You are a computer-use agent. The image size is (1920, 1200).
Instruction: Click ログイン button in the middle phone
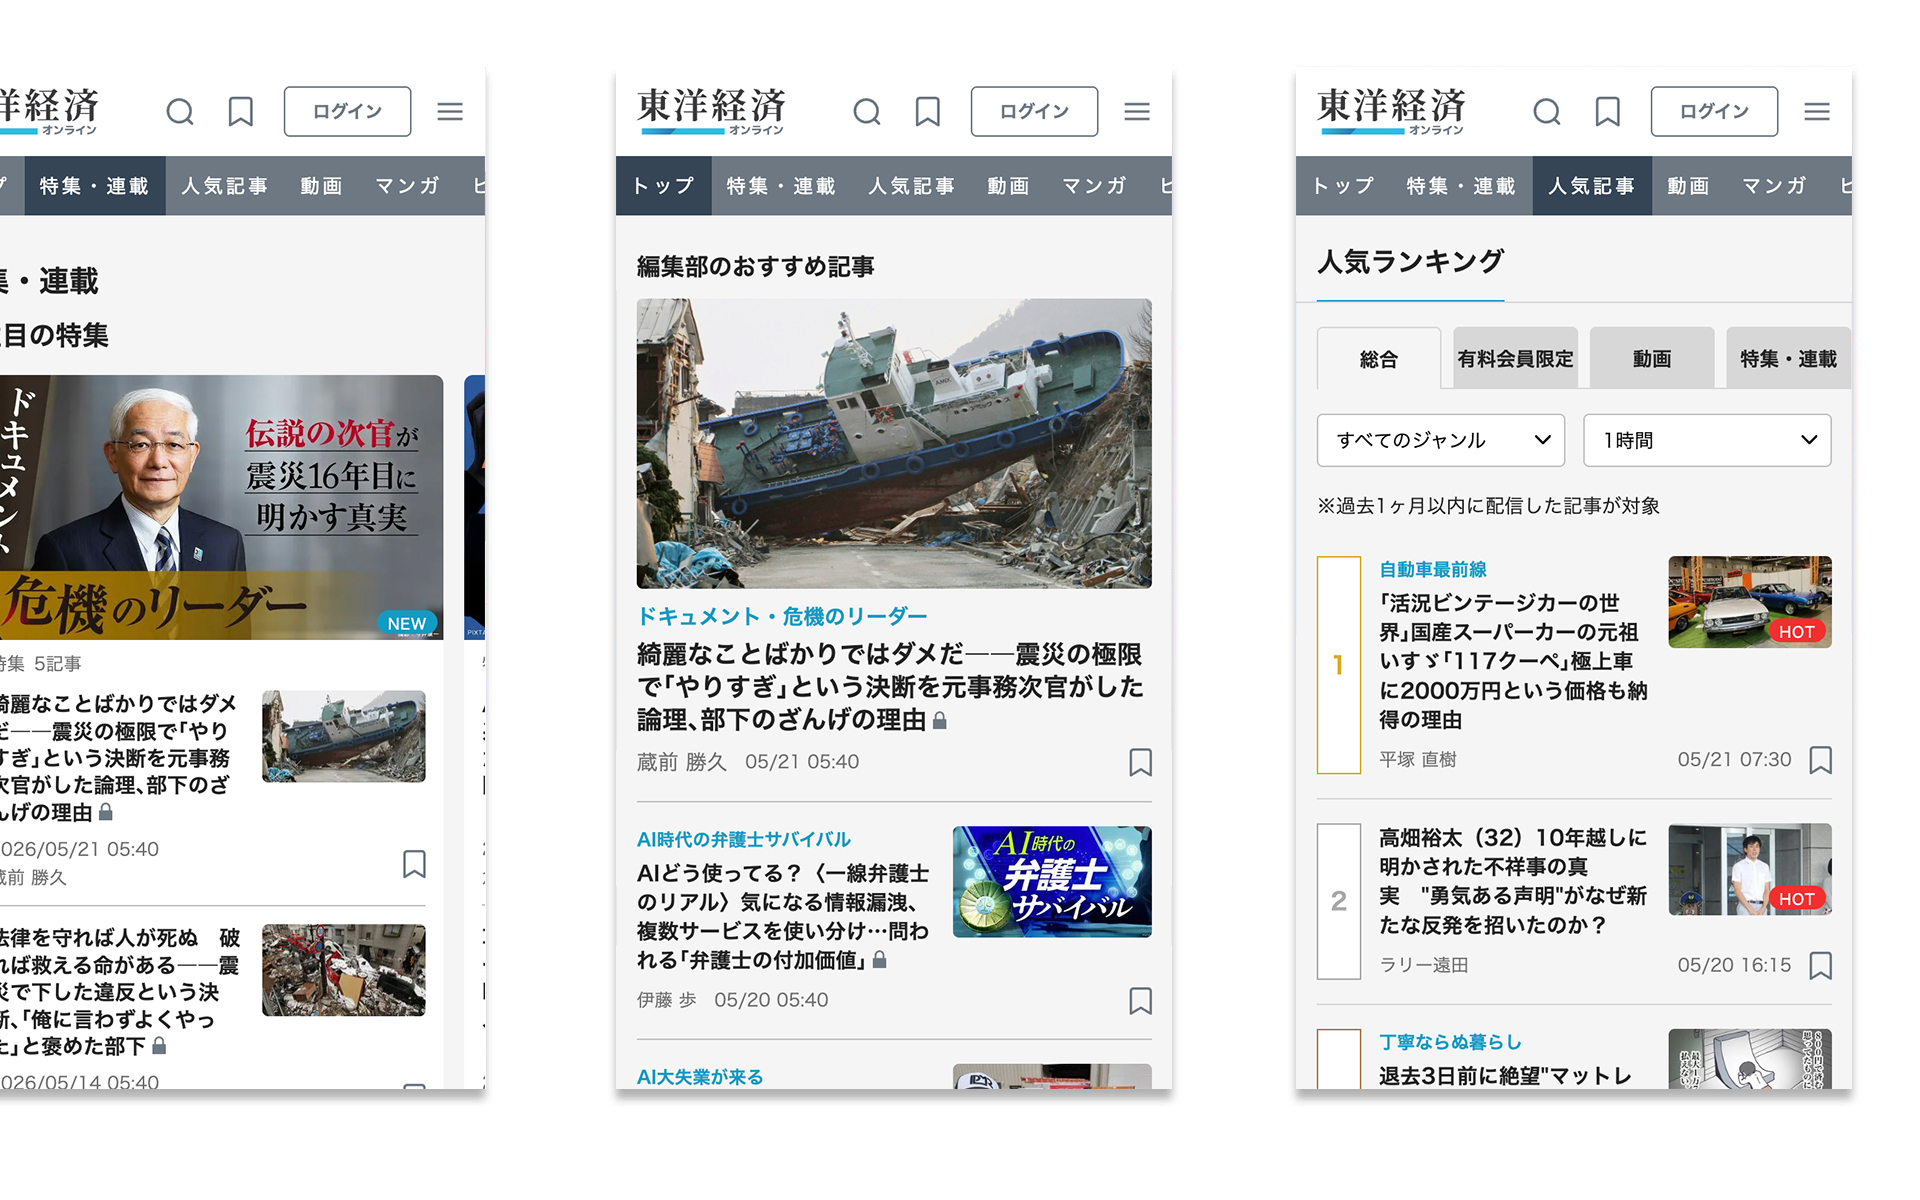coord(1034,111)
